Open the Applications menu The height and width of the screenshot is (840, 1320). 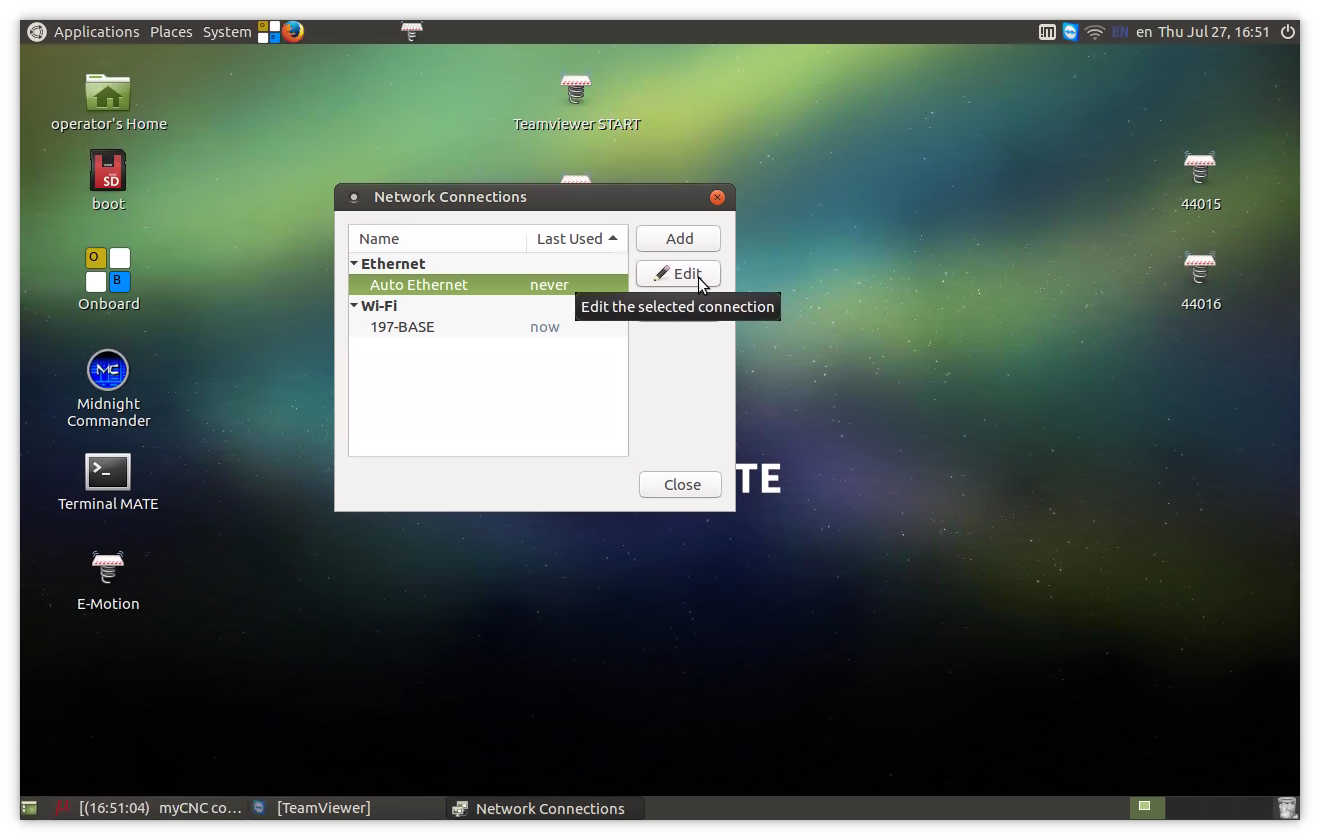(96, 32)
